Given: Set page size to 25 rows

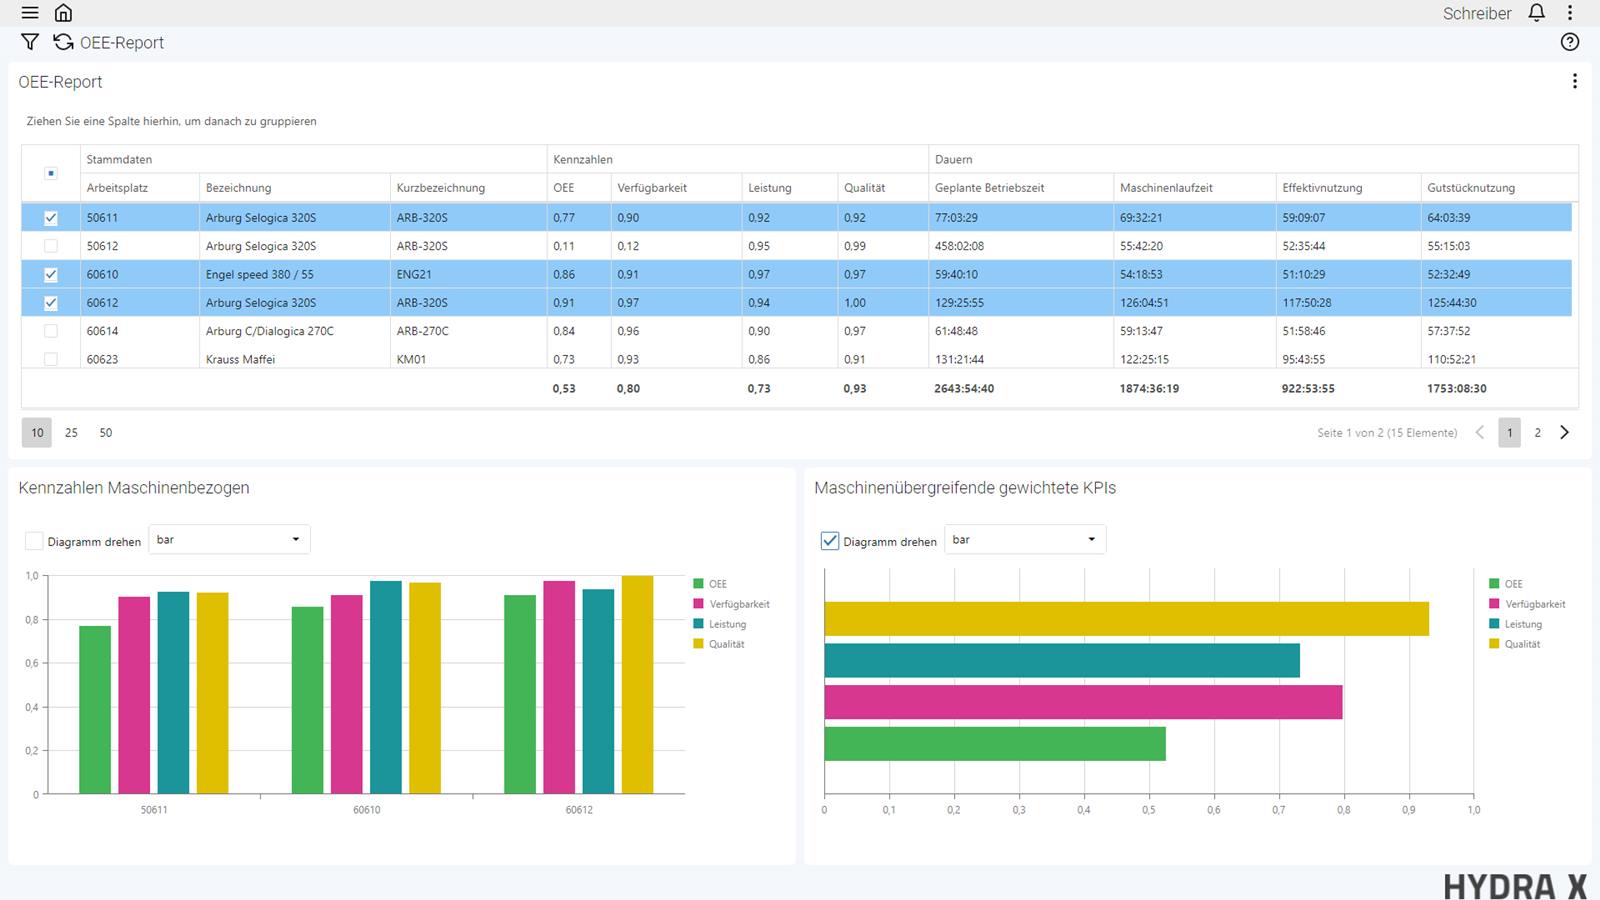Looking at the screenshot, I should coord(71,433).
